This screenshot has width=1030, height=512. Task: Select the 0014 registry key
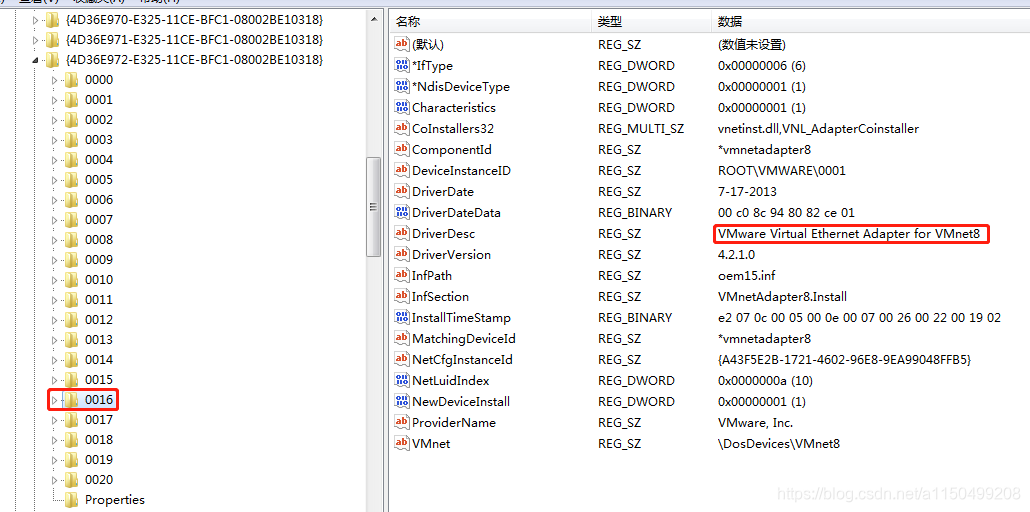(x=99, y=360)
